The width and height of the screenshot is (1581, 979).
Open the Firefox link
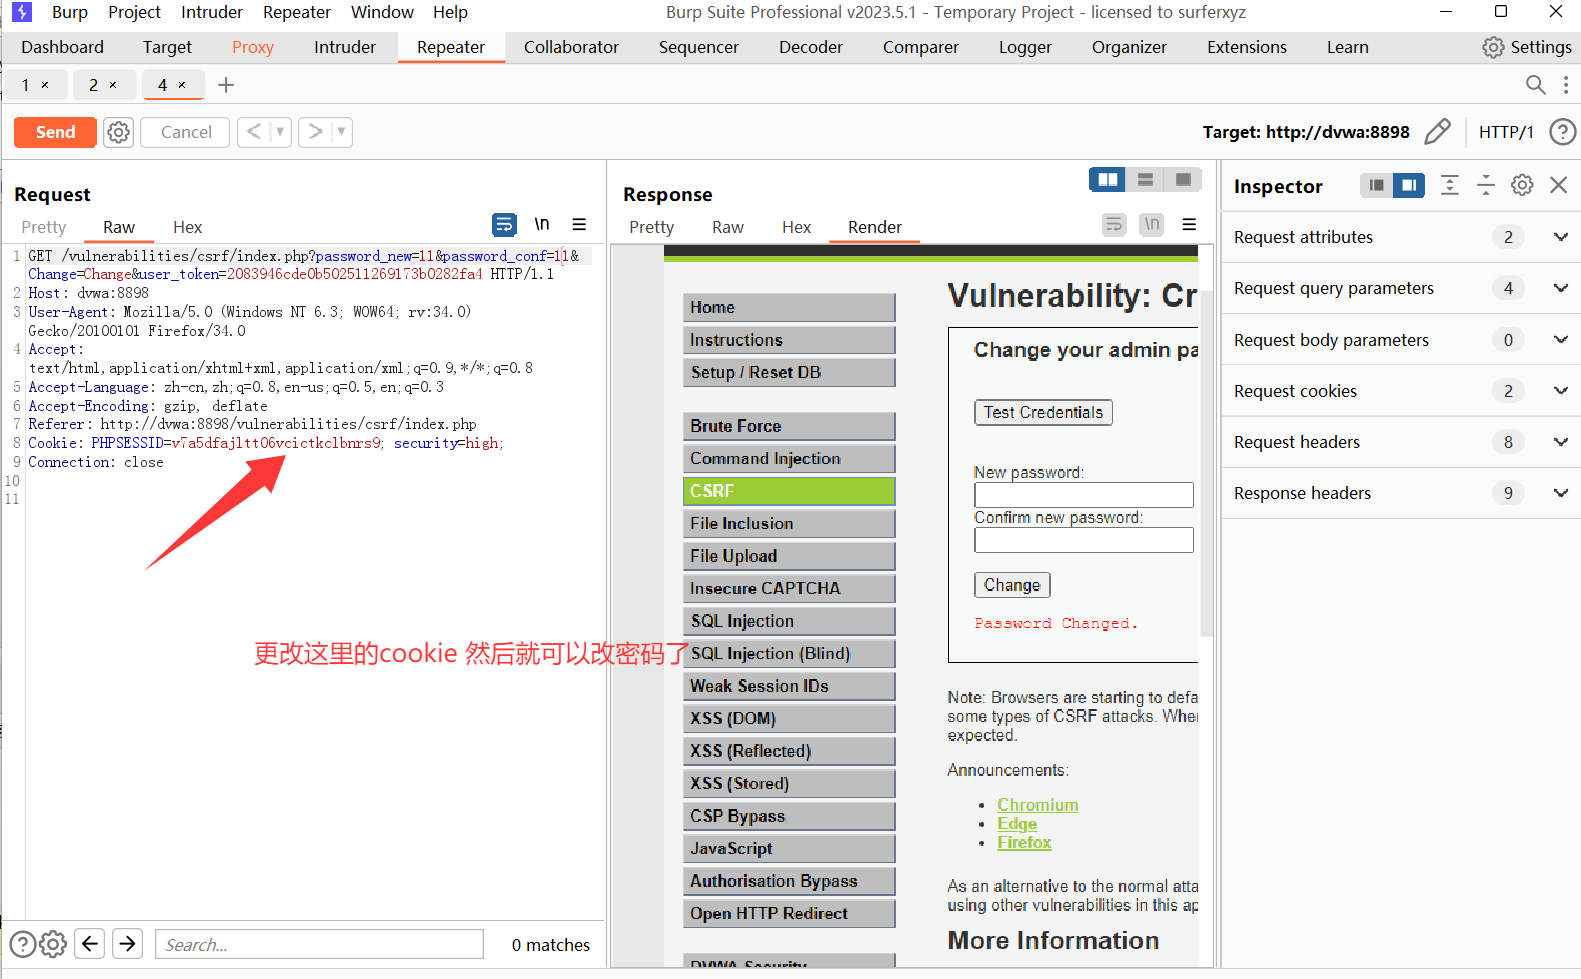coord(1024,843)
